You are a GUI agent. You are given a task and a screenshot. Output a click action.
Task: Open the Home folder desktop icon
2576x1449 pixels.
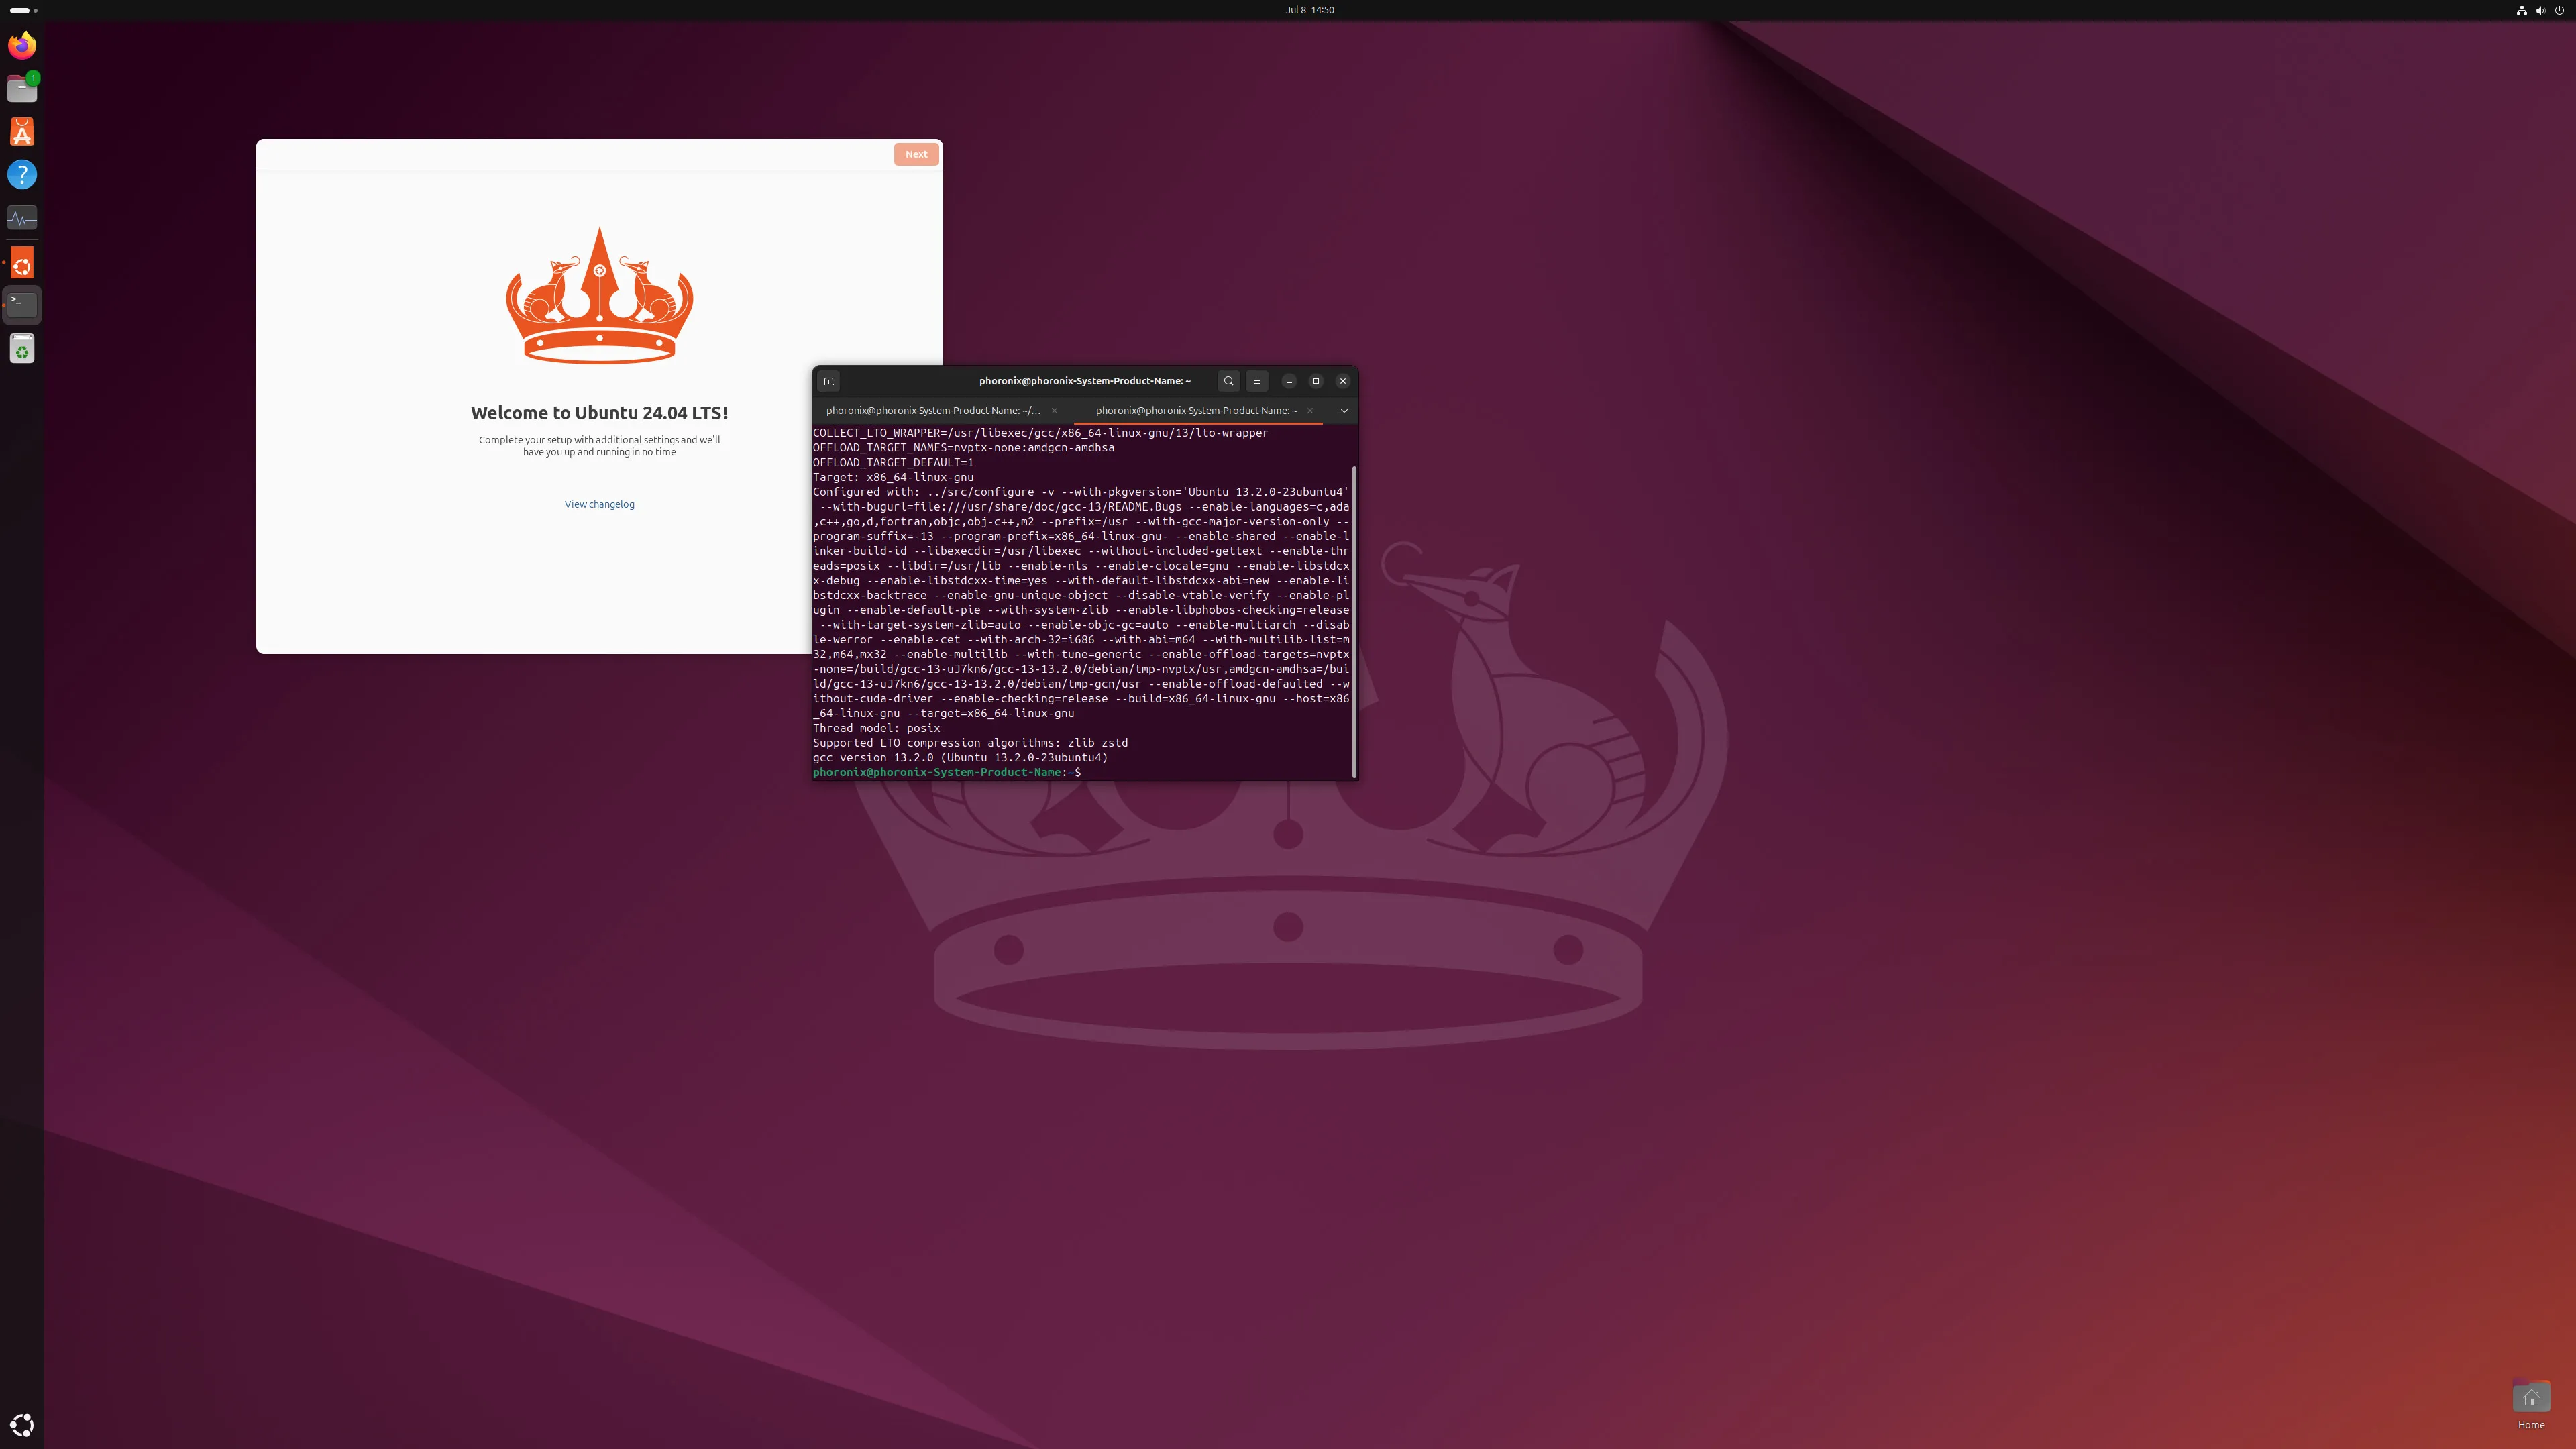point(2531,1405)
